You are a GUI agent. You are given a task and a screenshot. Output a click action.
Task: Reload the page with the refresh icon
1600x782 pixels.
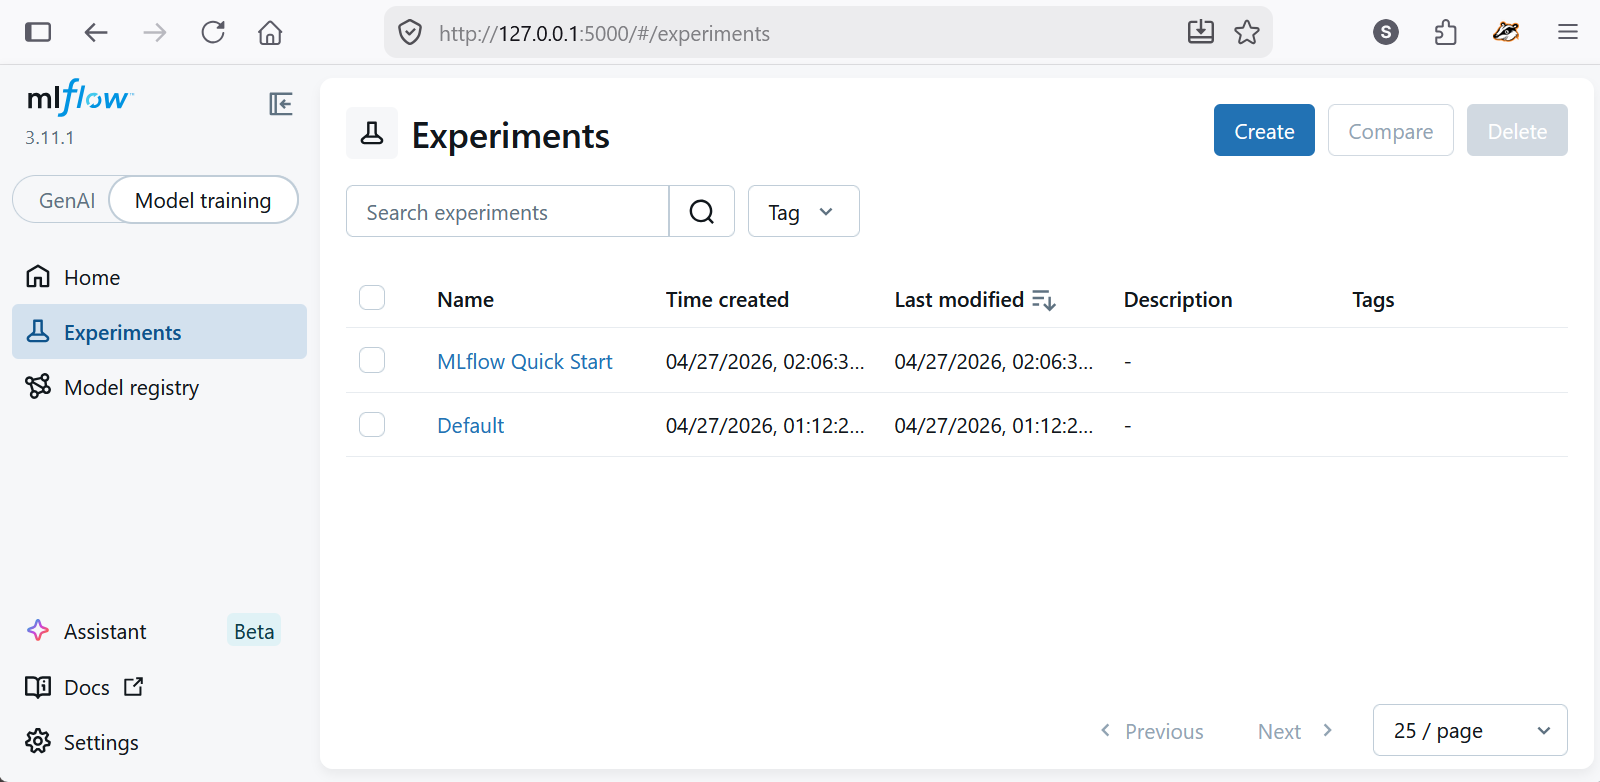click(x=213, y=32)
